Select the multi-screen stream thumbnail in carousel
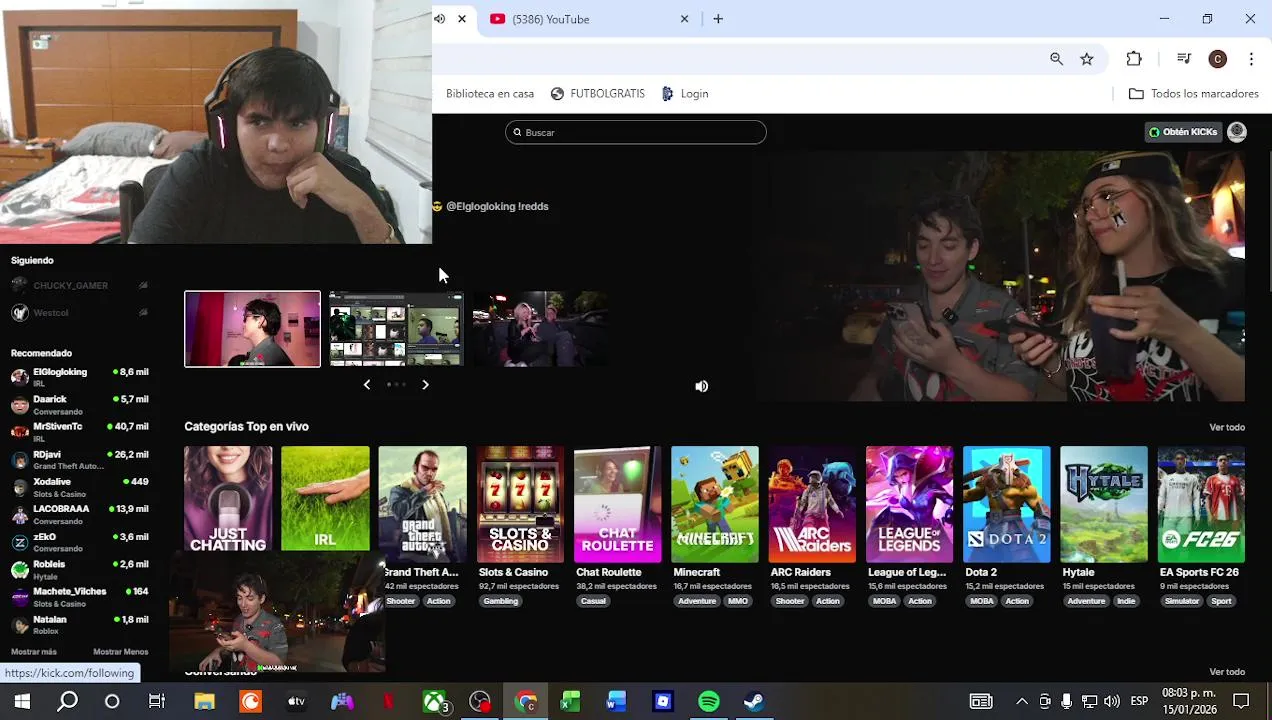 (x=396, y=329)
